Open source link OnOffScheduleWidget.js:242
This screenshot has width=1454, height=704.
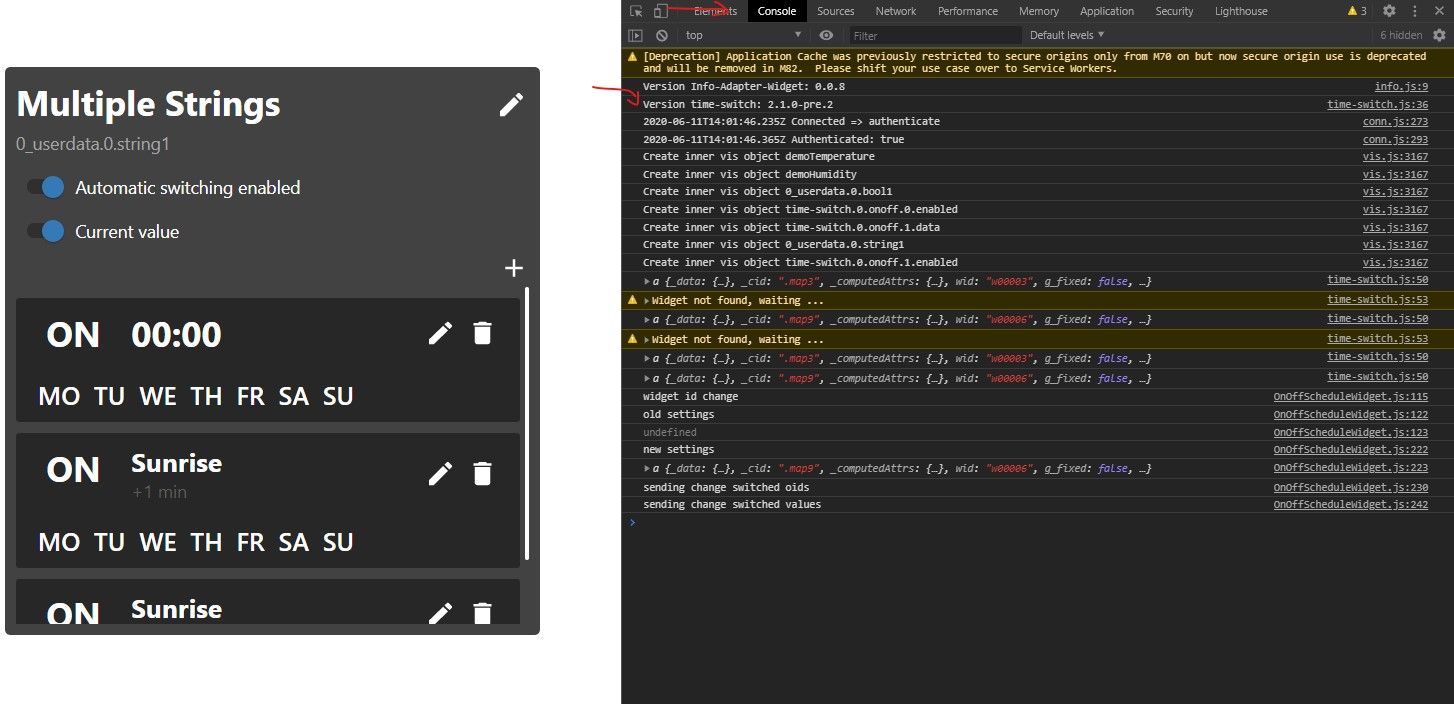coord(1351,504)
